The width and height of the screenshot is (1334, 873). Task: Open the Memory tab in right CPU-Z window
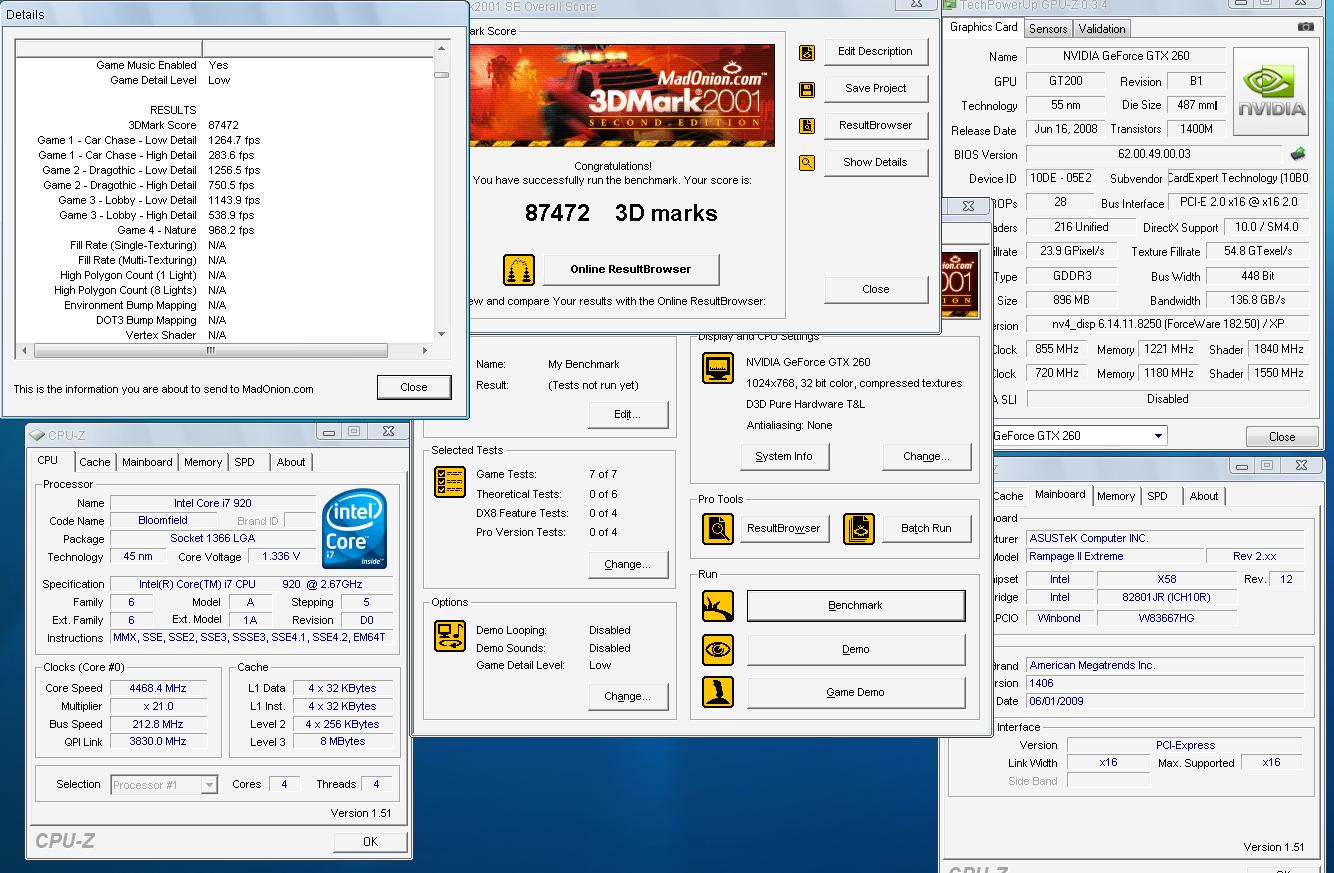click(1116, 496)
